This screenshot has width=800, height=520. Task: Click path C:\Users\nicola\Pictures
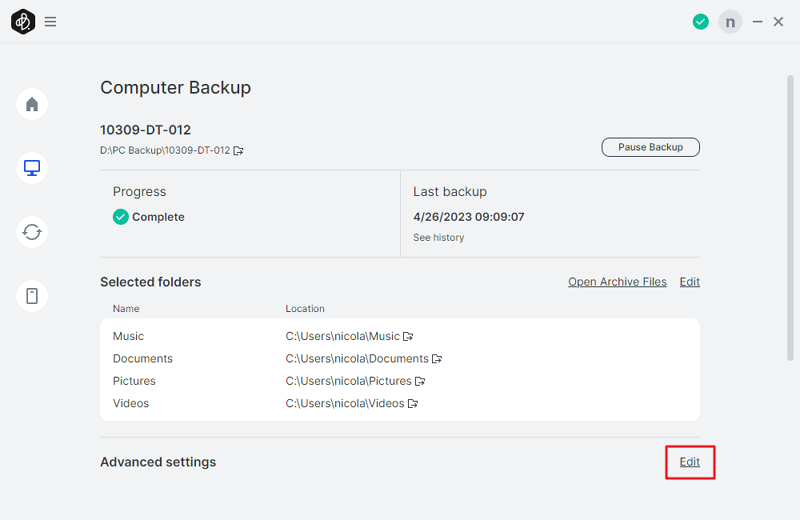(348, 381)
